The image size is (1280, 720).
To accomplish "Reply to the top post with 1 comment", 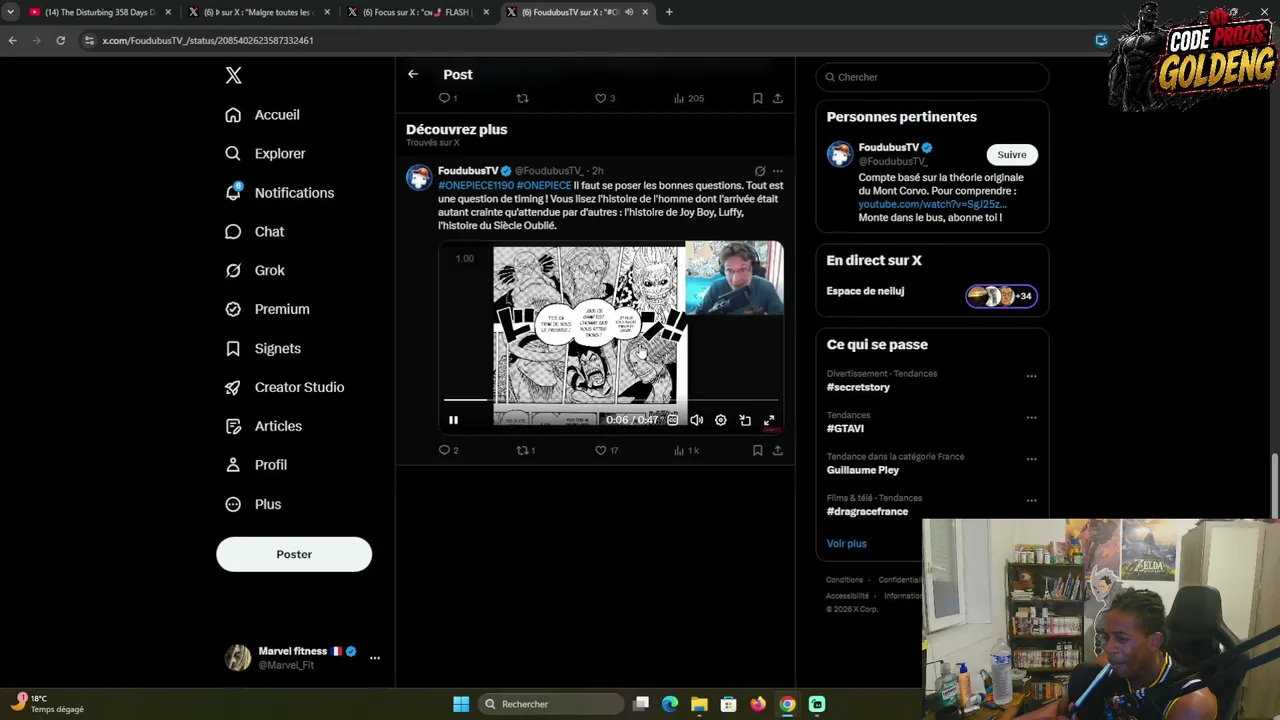I will 448,98.
